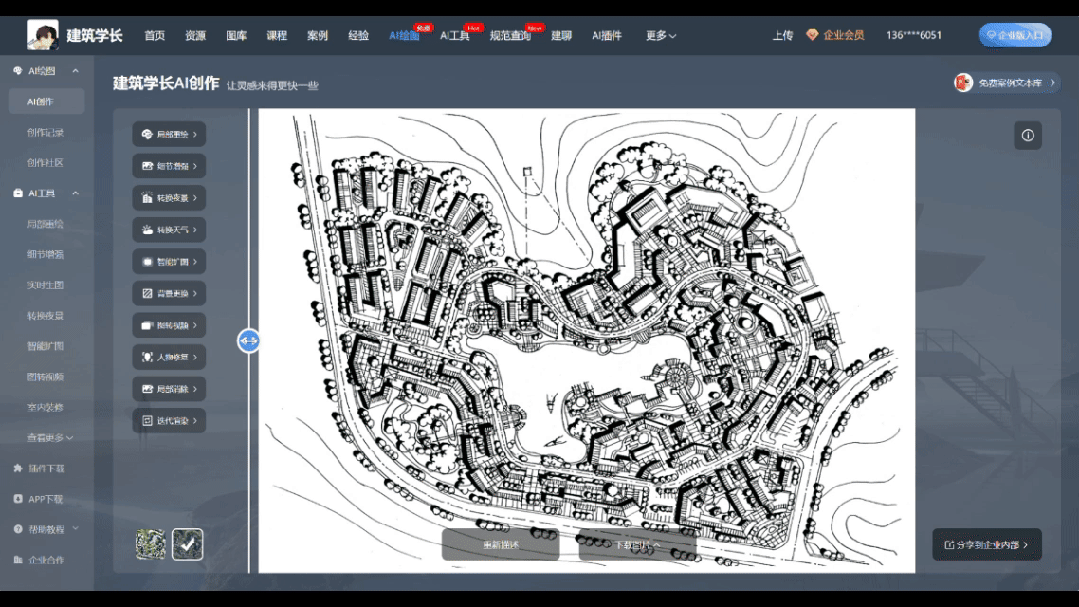Image resolution: width=1079 pixels, height=607 pixels.
Task: Click the generated site plan image
Action: click(586, 341)
